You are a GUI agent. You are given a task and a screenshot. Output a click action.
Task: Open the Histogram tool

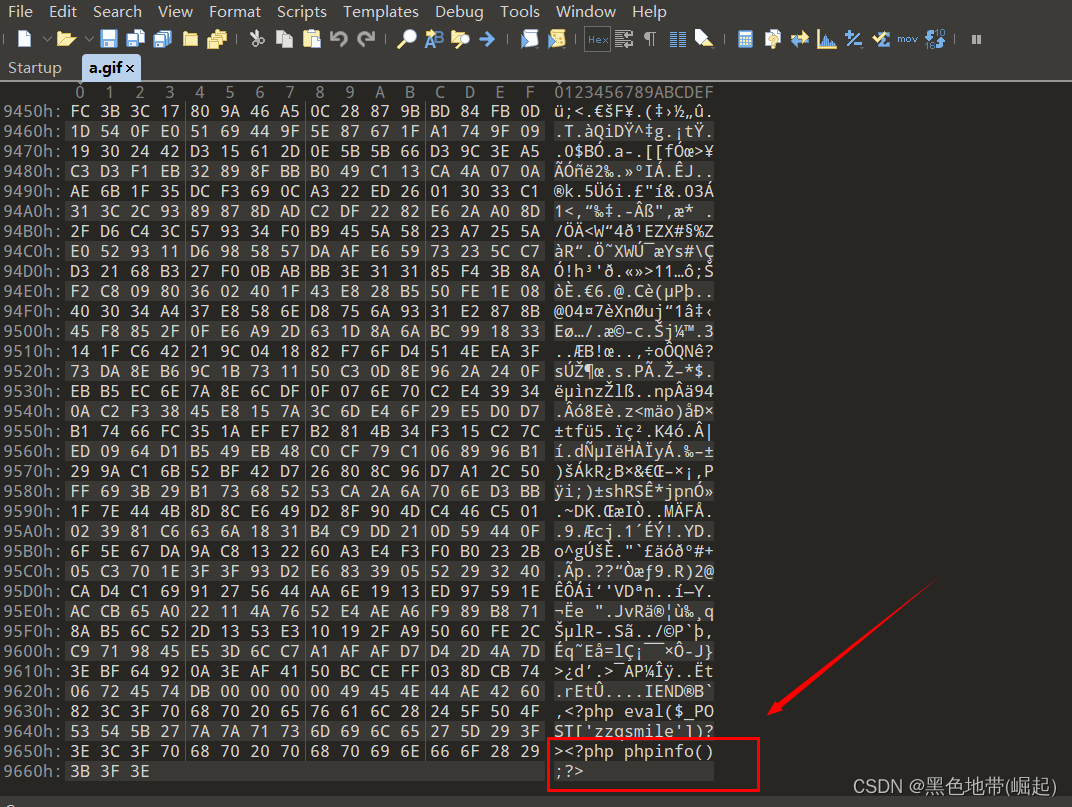[827, 39]
